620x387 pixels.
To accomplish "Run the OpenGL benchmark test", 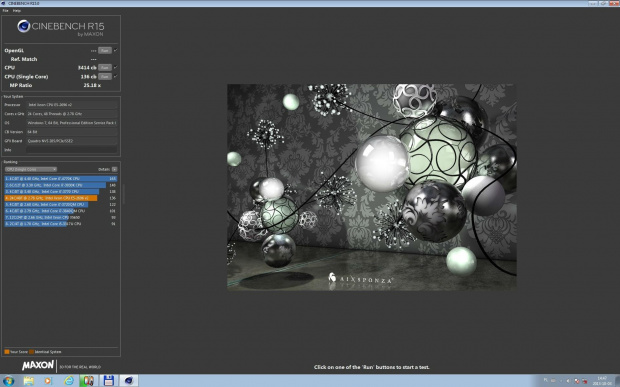I will pyautogui.click(x=105, y=51).
